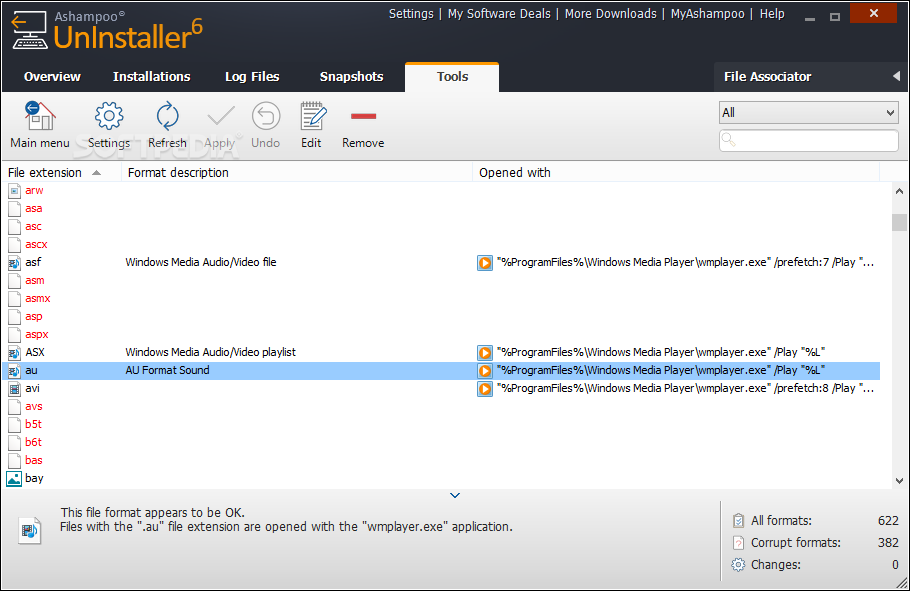Open More Downloads link
The width and height of the screenshot is (910, 591).
[x=611, y=14]
